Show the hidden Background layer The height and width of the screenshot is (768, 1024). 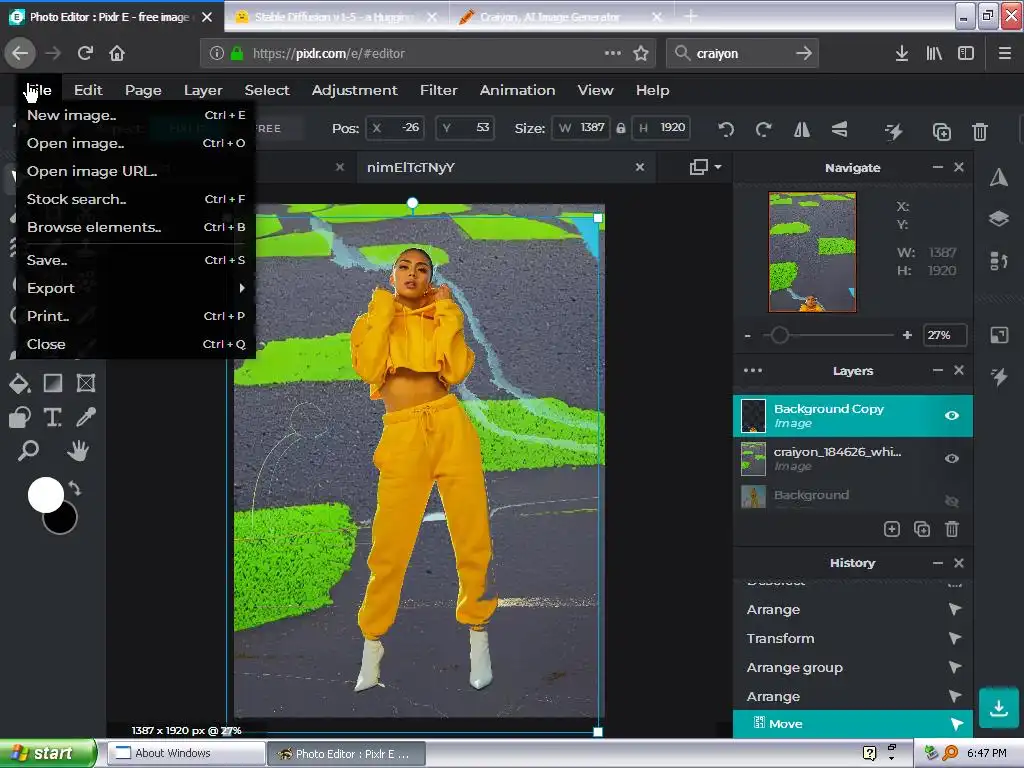951,500
